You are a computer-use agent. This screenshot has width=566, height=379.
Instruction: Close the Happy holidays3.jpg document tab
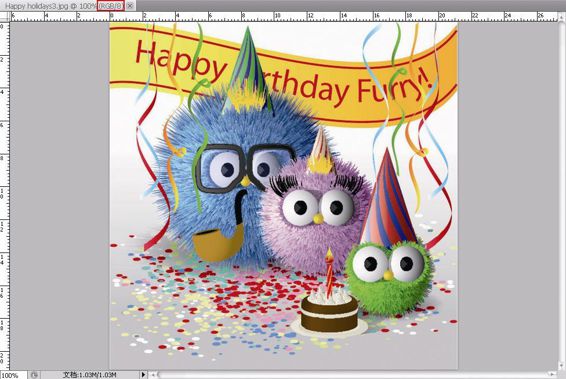(130, 6)
